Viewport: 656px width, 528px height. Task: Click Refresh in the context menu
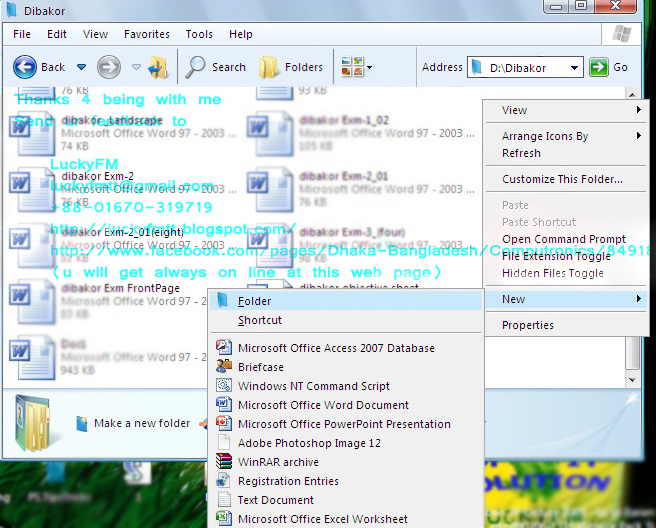[x=566, y=153]
